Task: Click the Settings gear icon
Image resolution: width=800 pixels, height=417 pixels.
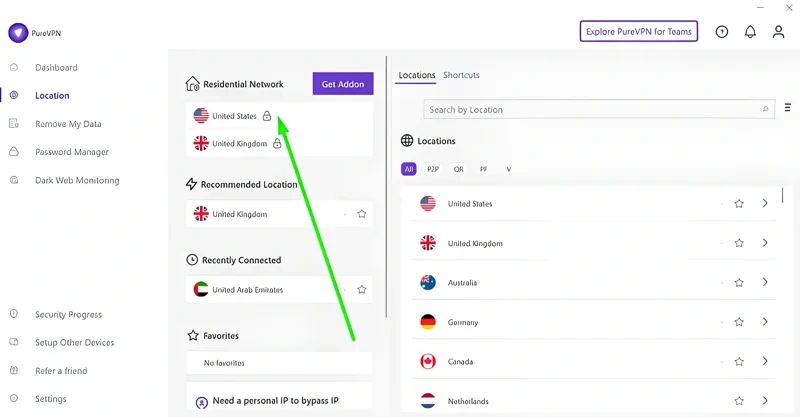Action: tap(14, 399)
